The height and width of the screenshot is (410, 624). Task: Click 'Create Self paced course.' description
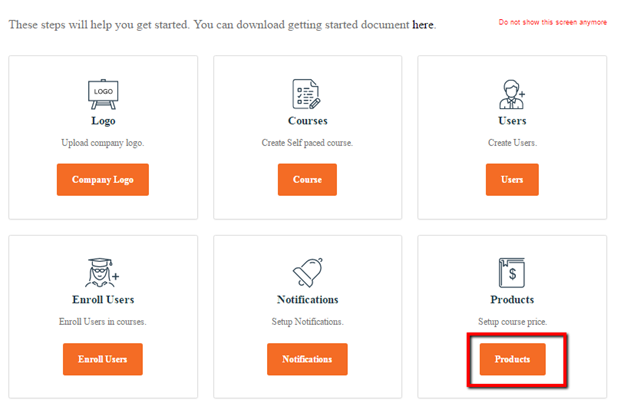[x=307, y=143]
